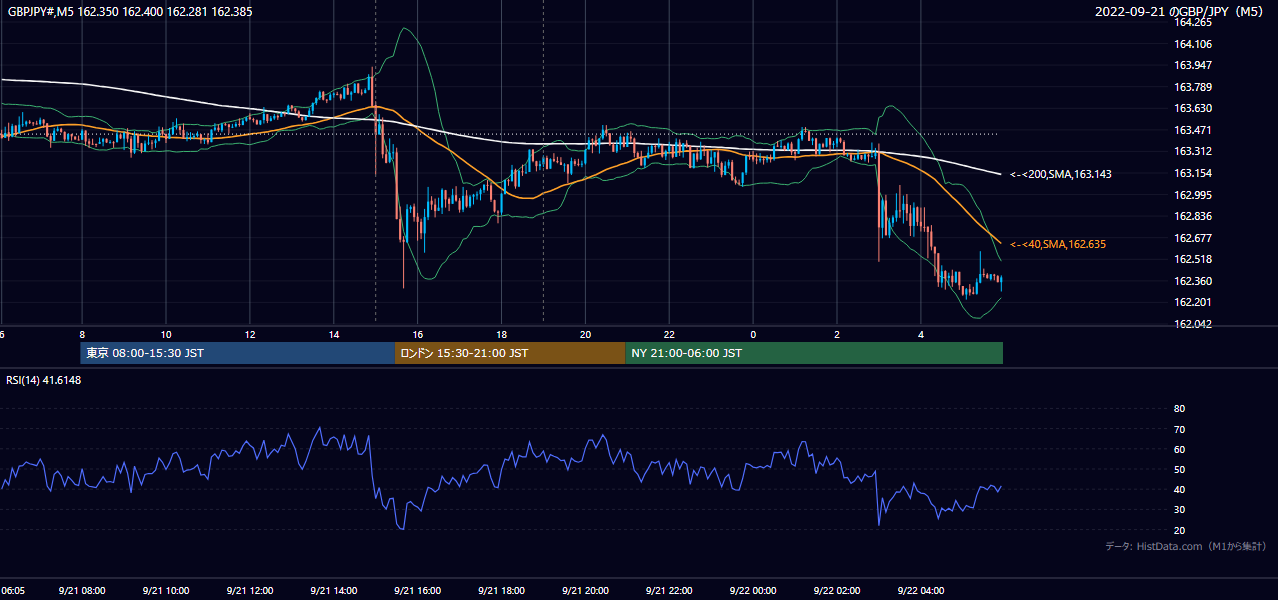Click the 9/22 02:00 time label
This screenshot has height=600, width=1278.
tap(838, 591)
